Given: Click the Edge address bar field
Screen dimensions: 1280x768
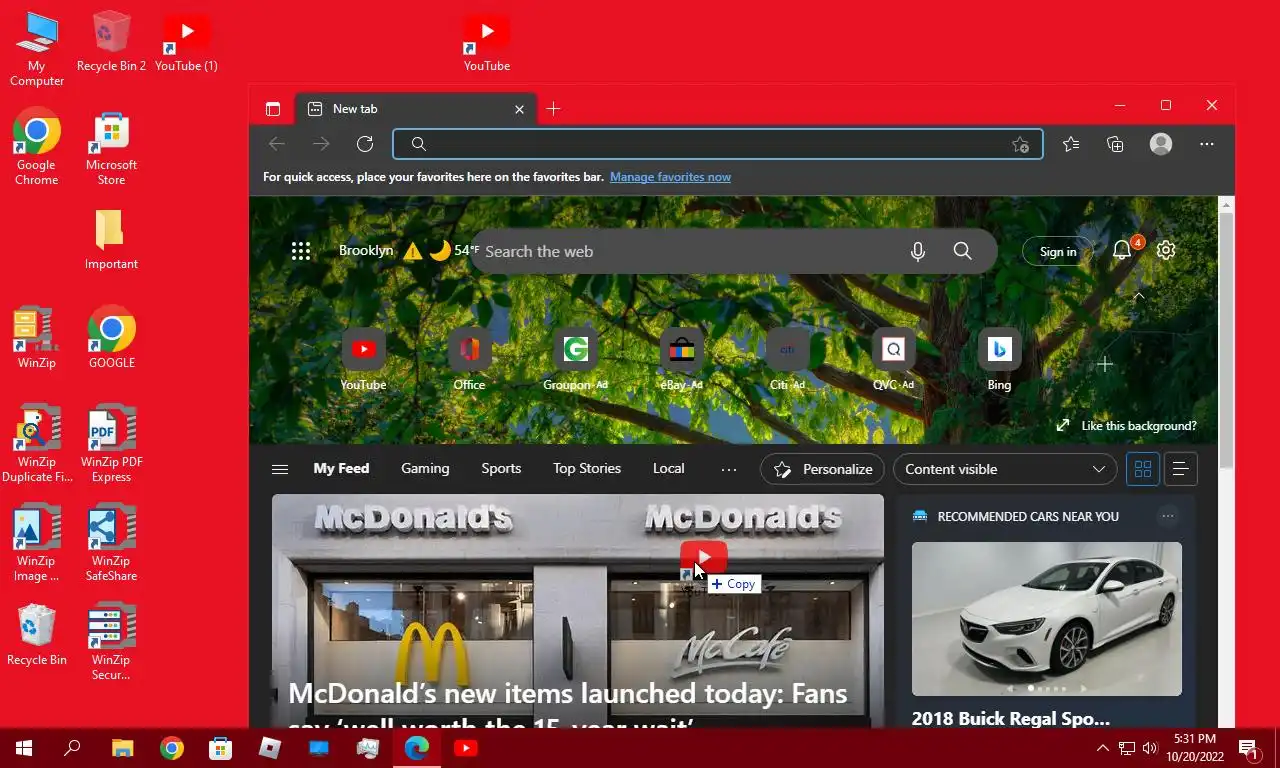Looking at the screenshot, I should (x=717, y=144).
